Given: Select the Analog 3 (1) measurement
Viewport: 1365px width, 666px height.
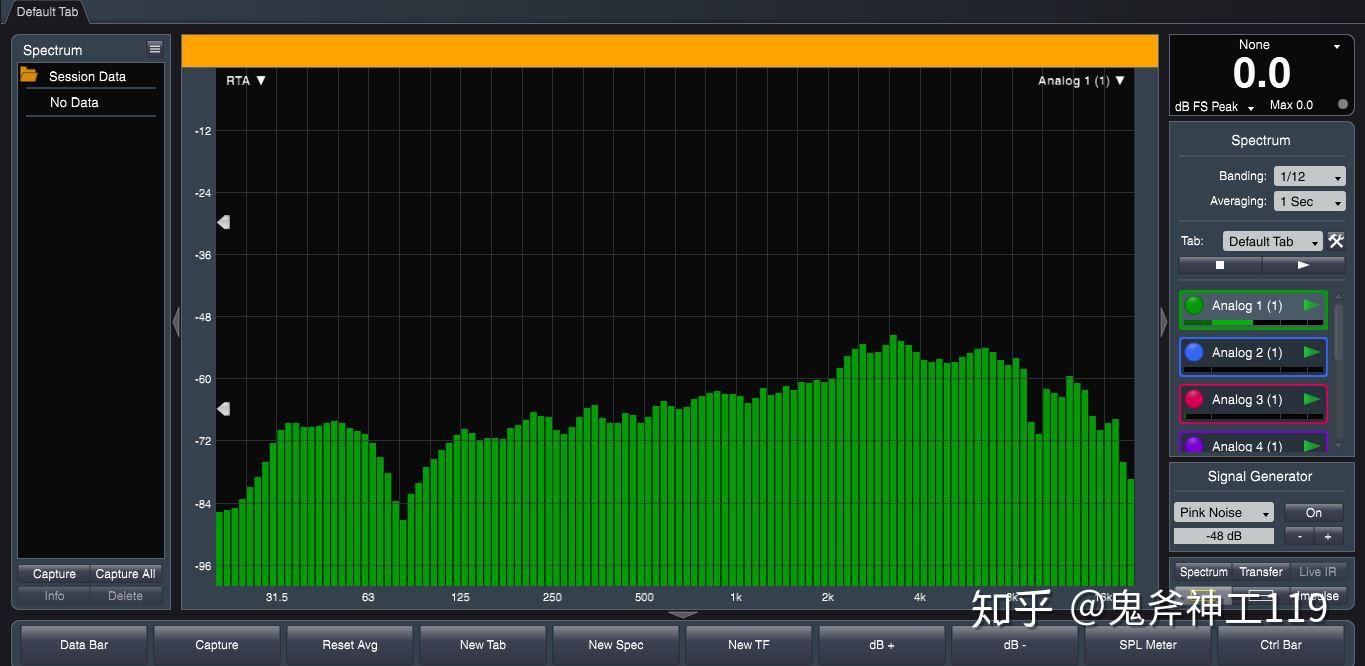Looking at the screenshot, I should (x=1253, y=403).
